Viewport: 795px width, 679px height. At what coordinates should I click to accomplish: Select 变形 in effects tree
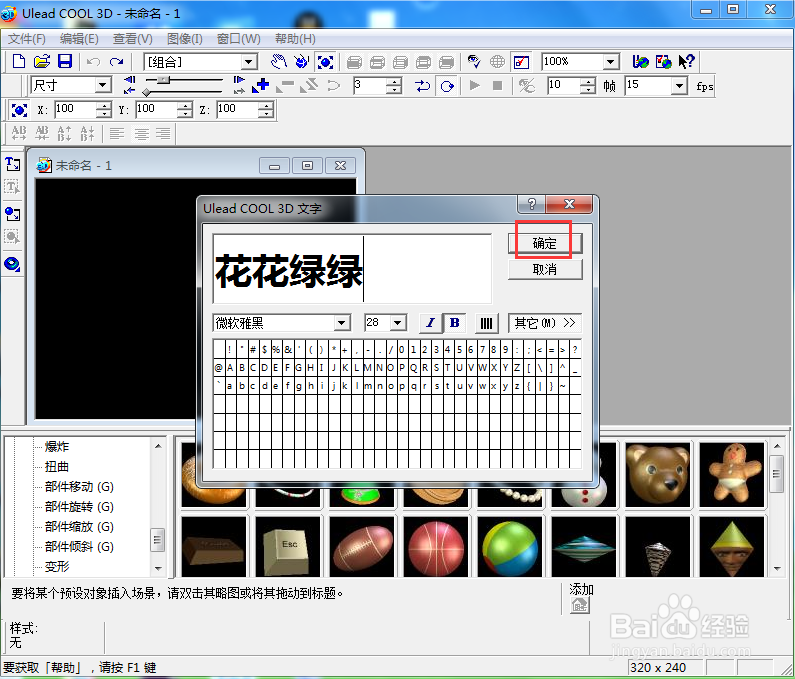point(57,566)
